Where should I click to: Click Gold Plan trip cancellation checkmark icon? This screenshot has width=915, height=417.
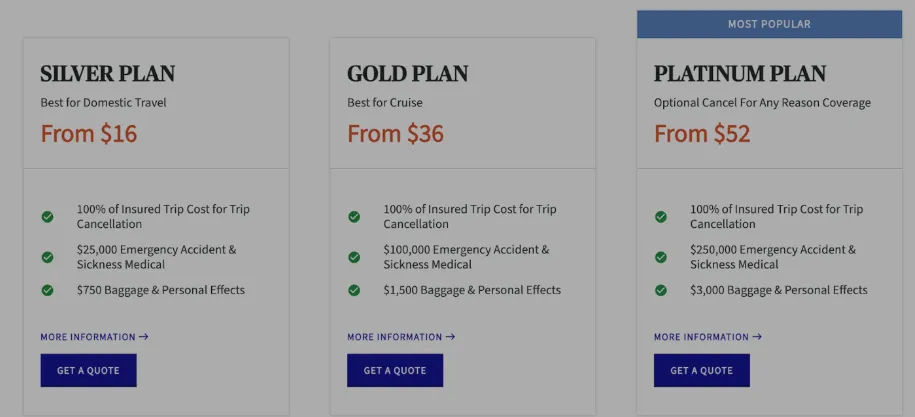[x=354, y=217]
